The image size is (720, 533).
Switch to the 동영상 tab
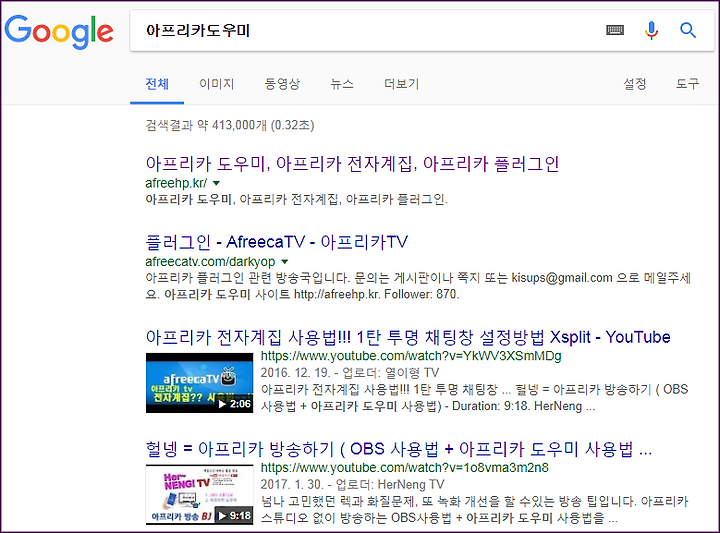click(x=282, y=84)
